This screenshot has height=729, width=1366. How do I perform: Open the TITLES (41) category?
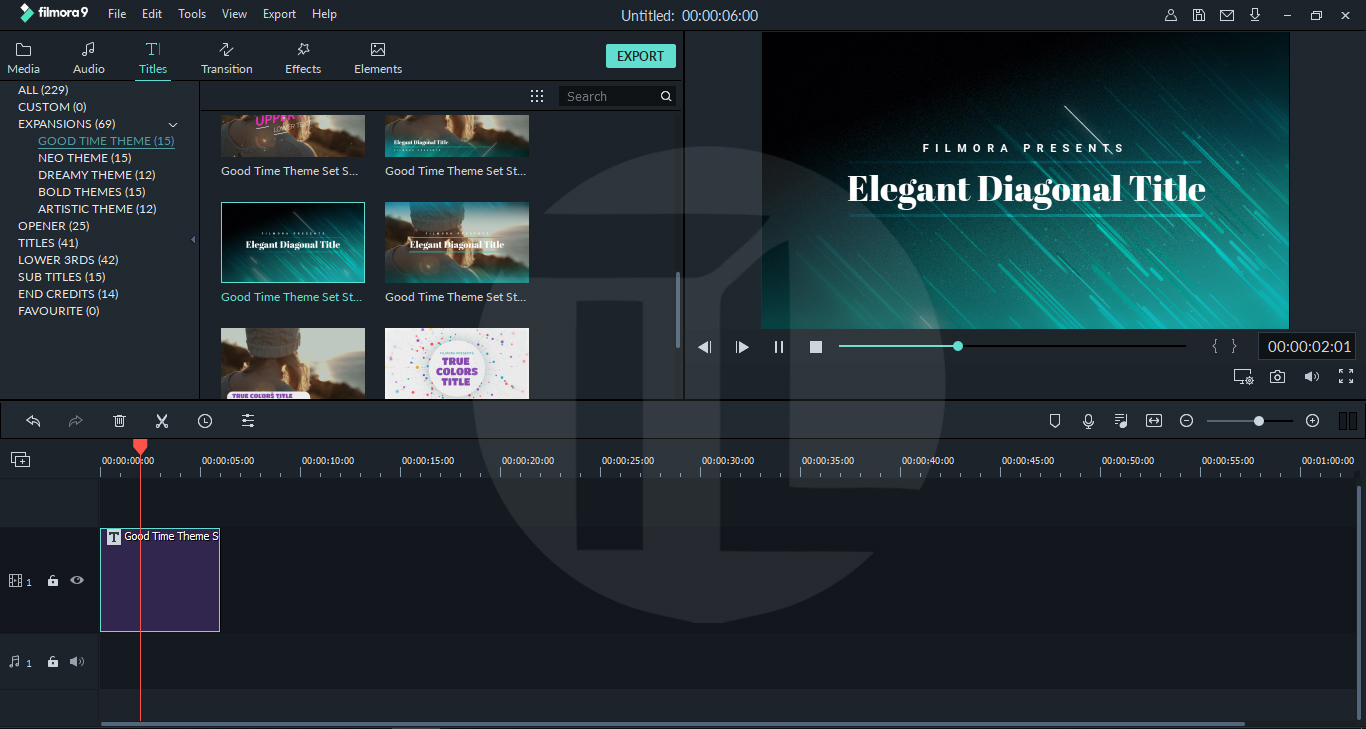coord(48,243)
